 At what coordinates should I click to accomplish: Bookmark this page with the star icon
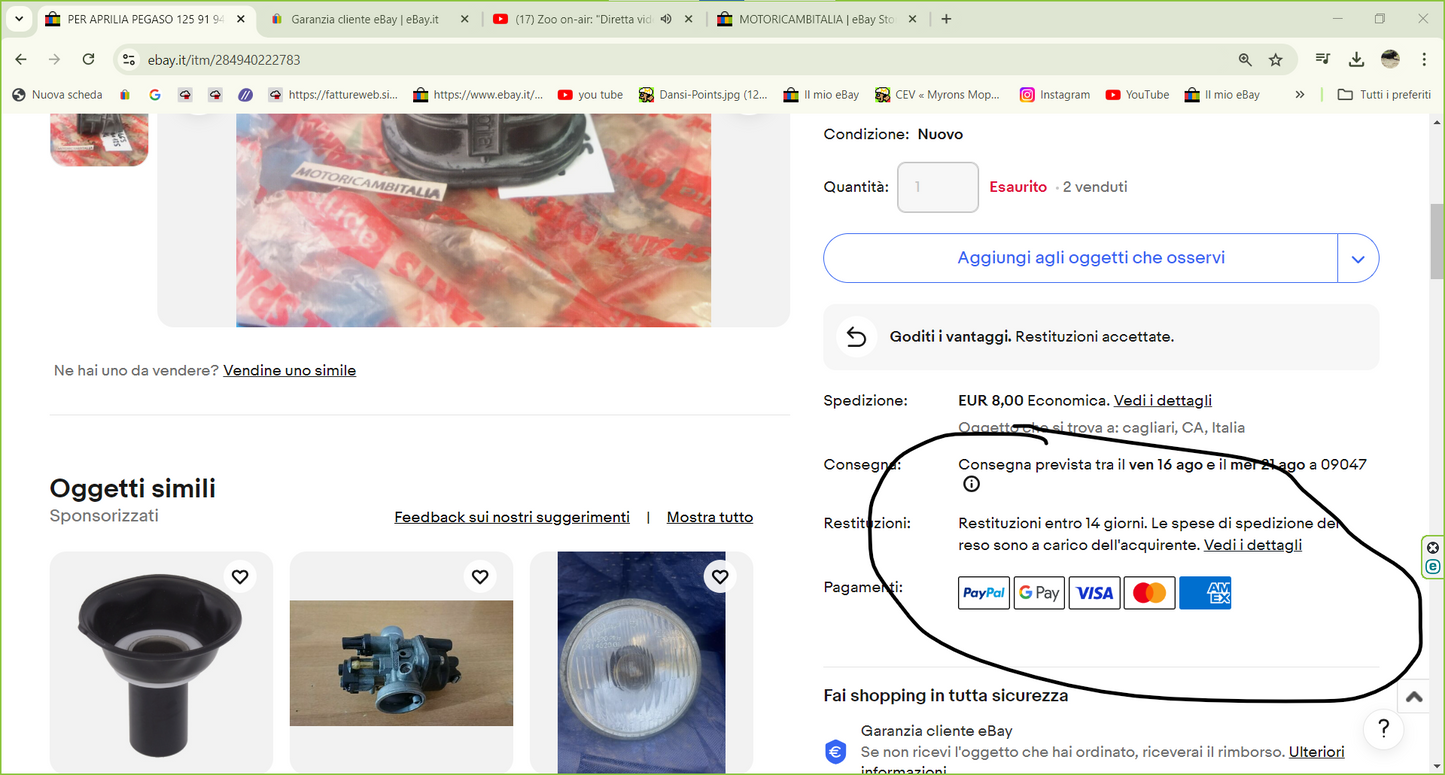(1276, 60)
